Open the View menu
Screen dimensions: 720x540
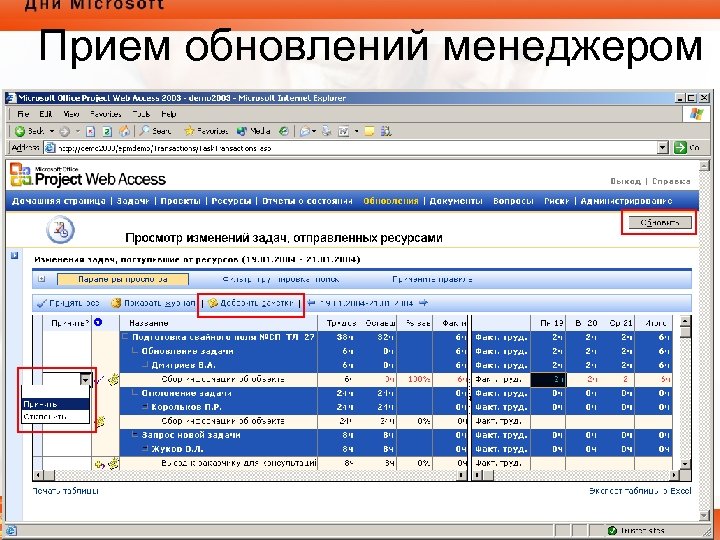click(71, 114)
